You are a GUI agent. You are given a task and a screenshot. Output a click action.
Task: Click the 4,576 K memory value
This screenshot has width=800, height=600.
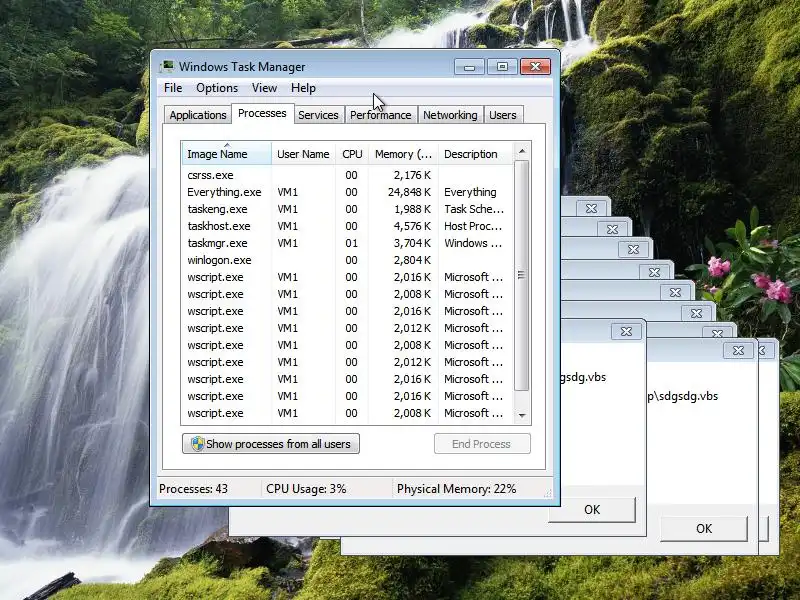click(x=412, y=226)
